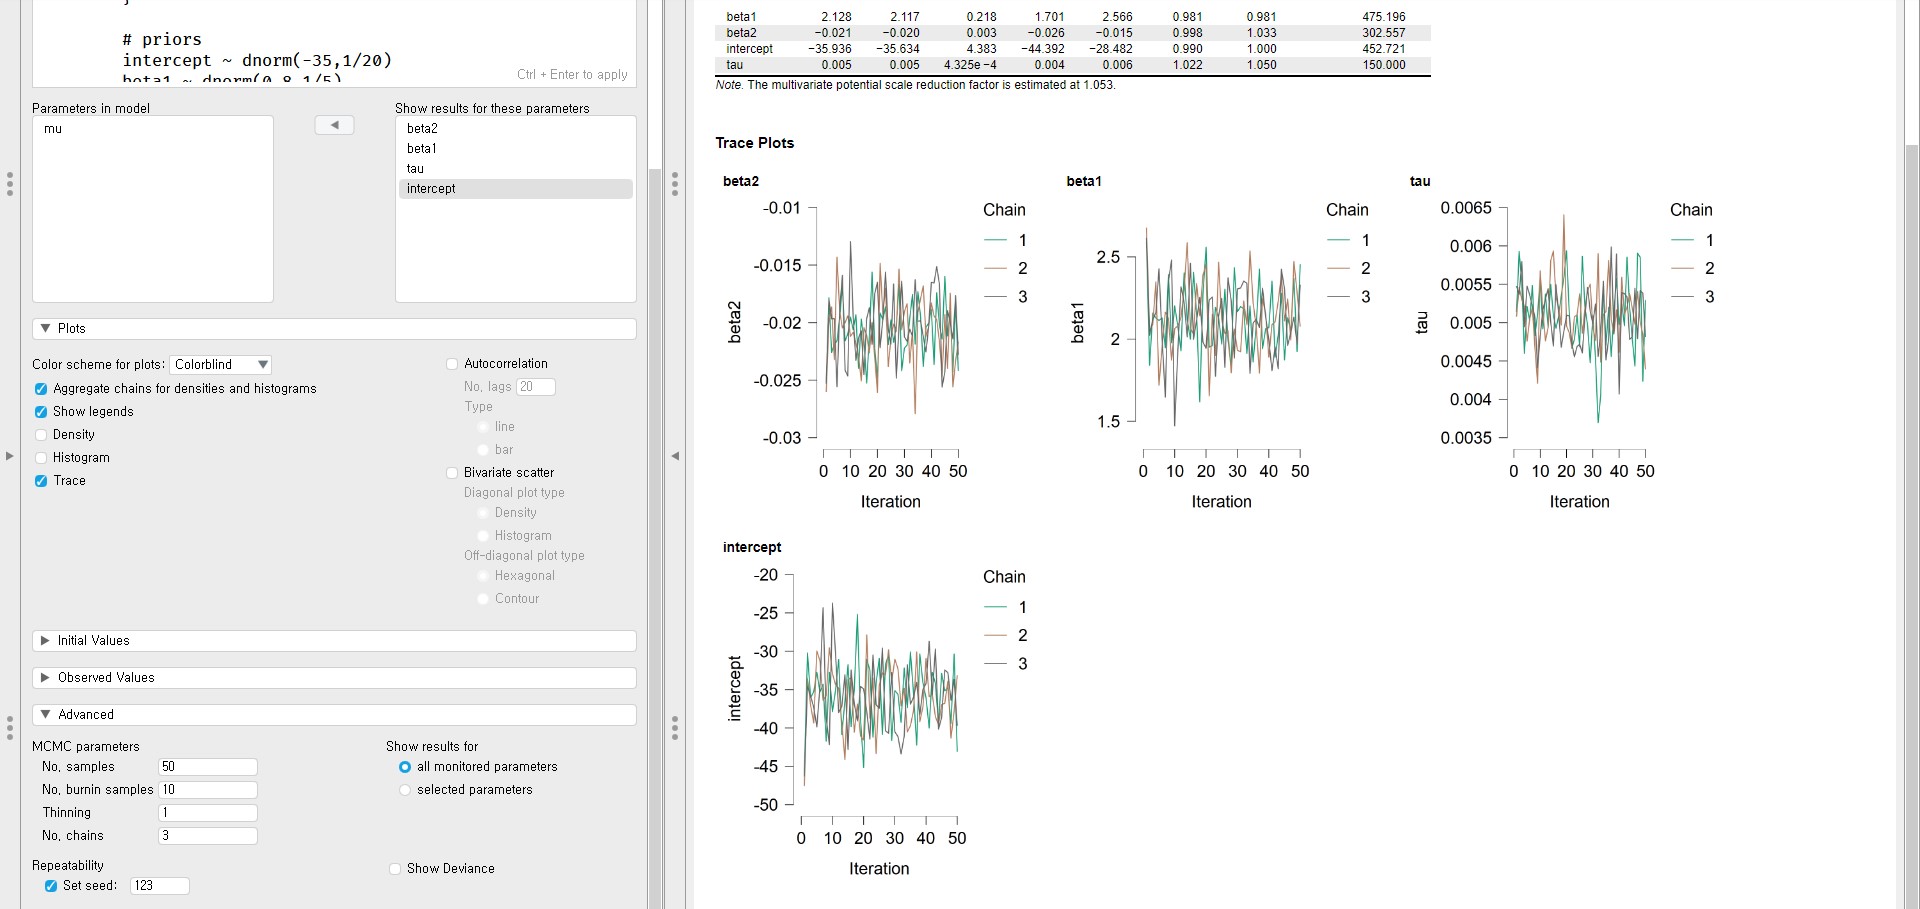
Task: Click the upper drag handle dots beside the results panel
Action: pos(675,184)
